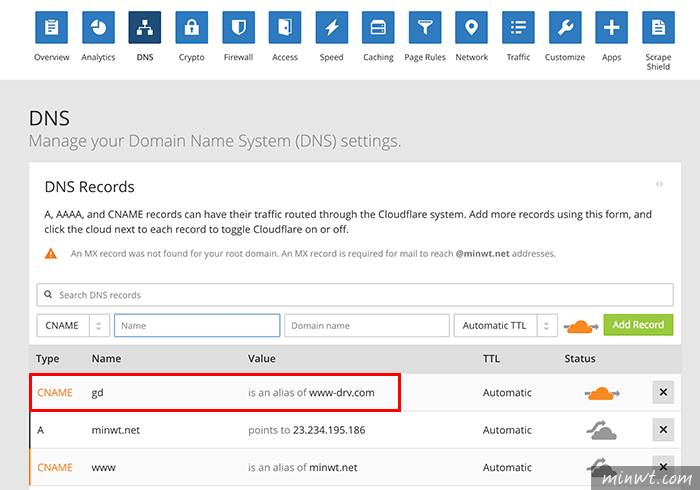The image size is (700, 490).
Task: Click the A type of minwt.net row
Action: pos(41,430)
